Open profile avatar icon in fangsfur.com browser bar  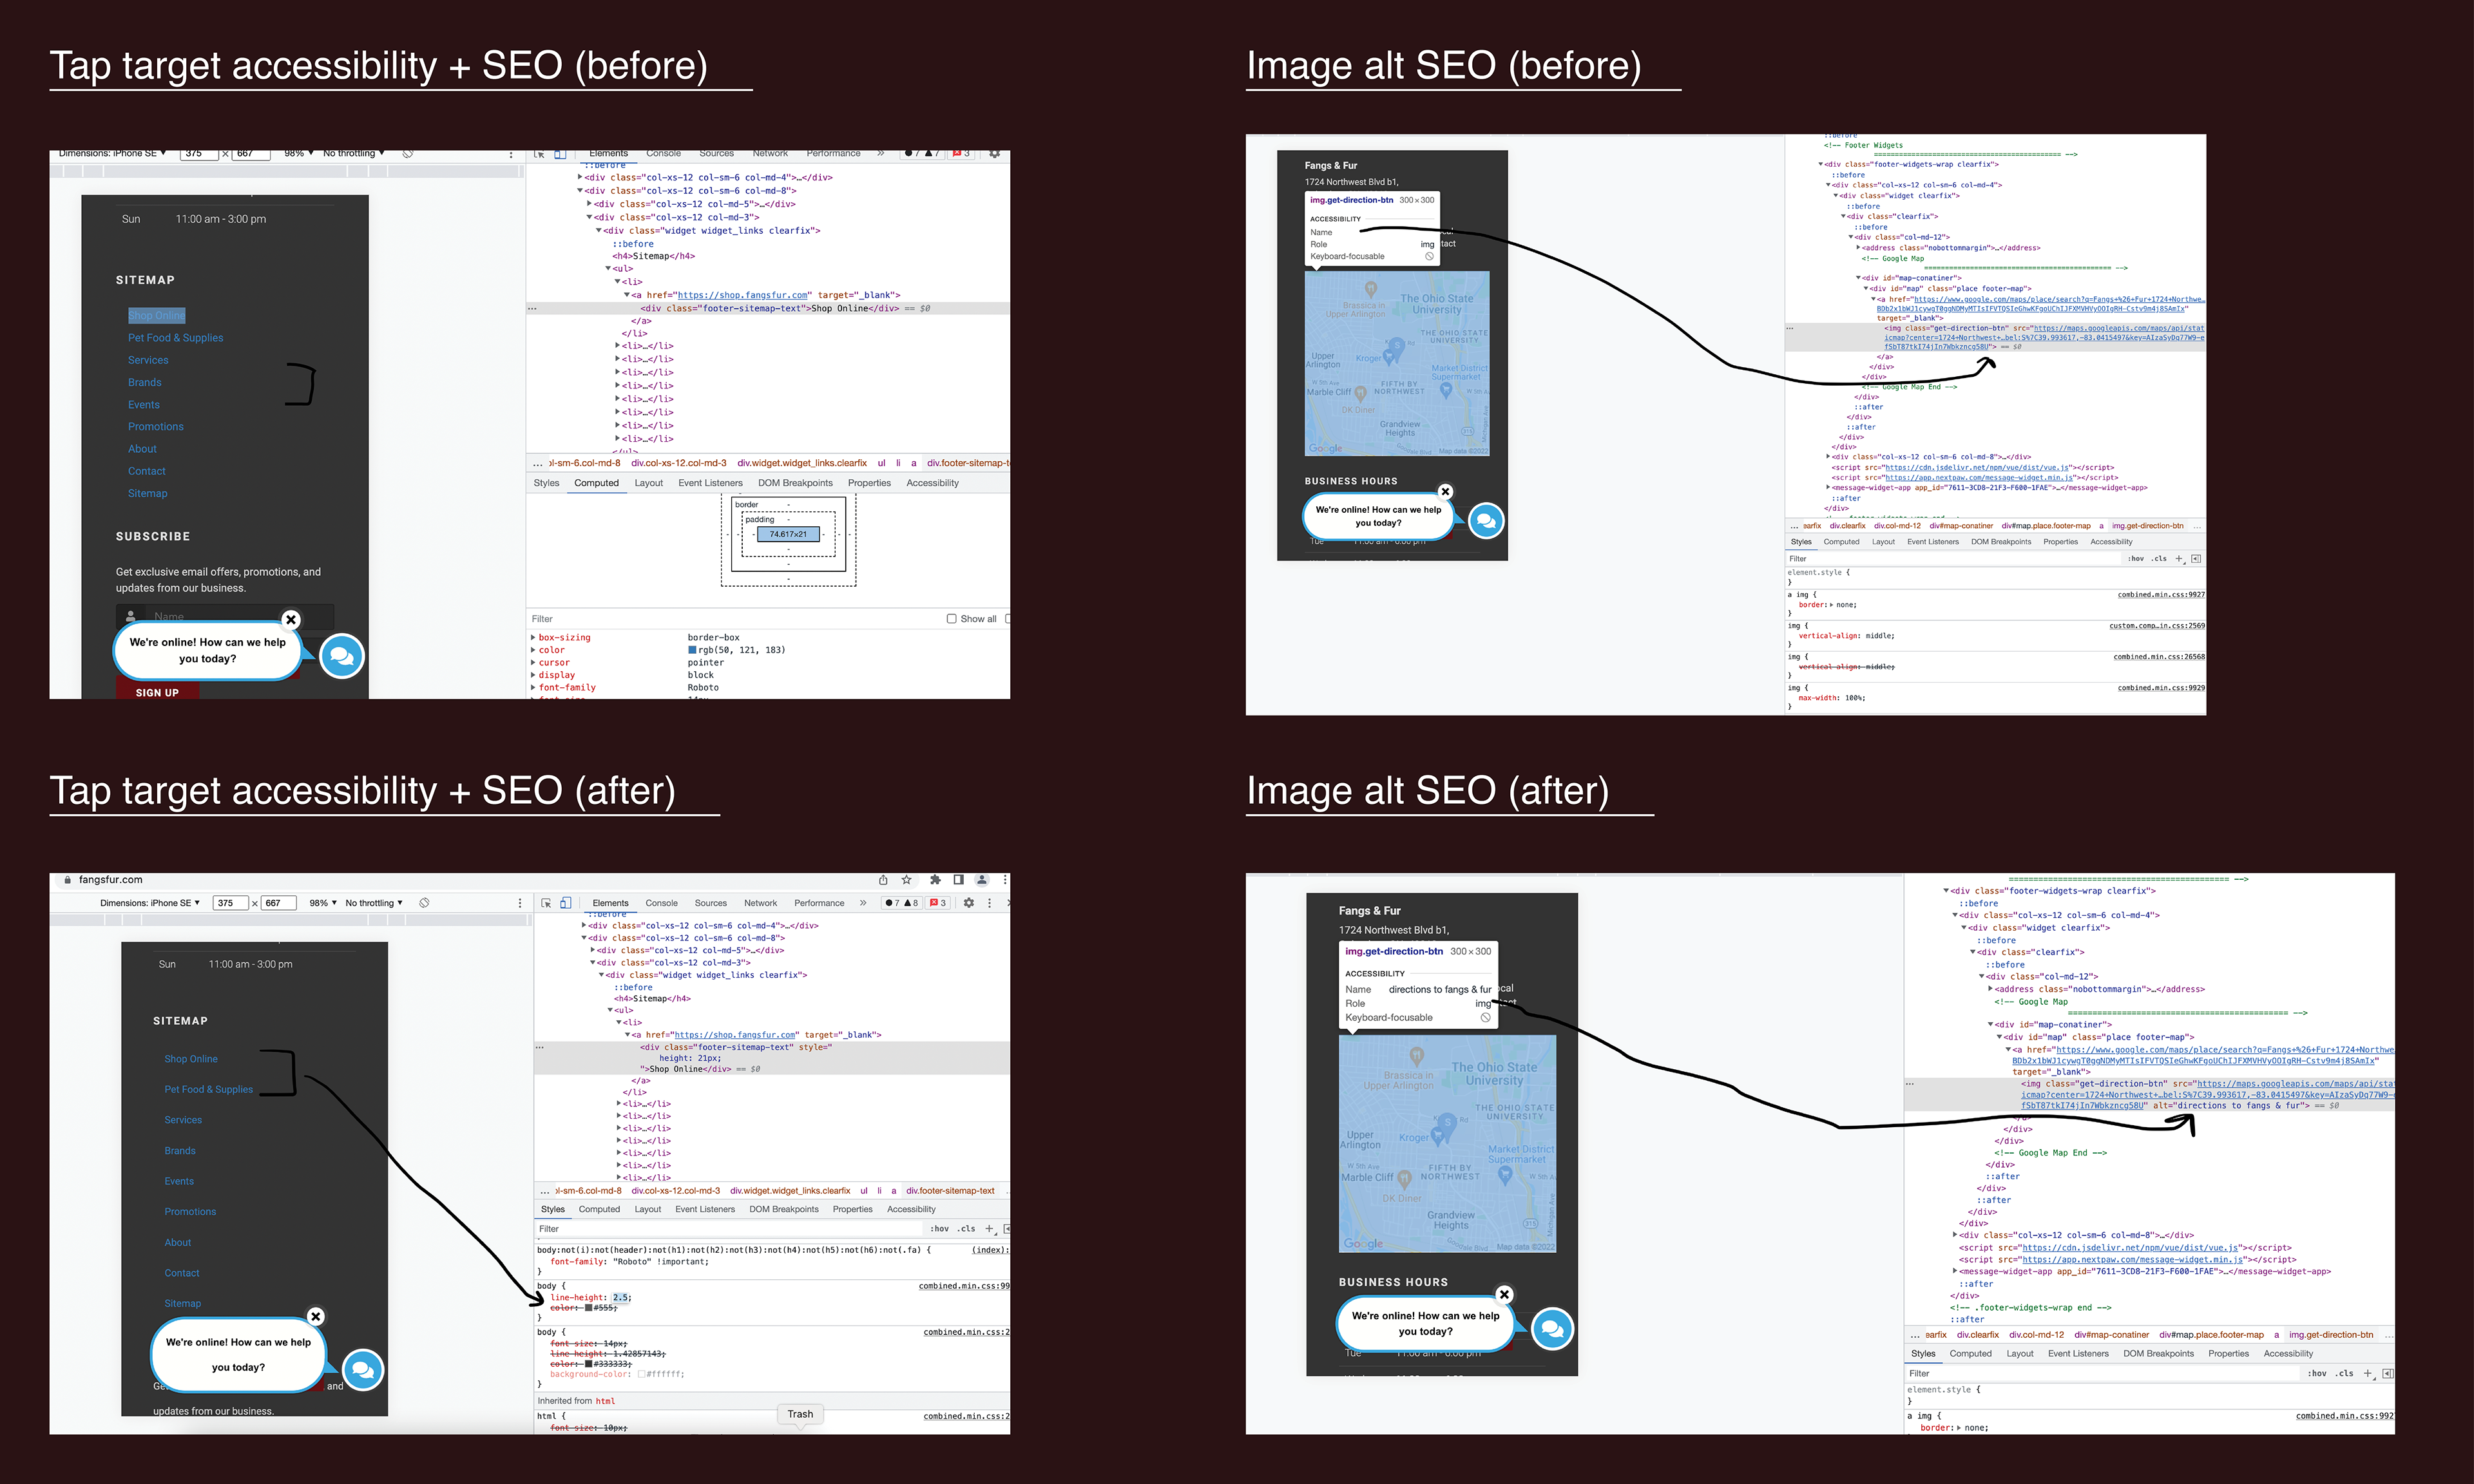[982, 880]
